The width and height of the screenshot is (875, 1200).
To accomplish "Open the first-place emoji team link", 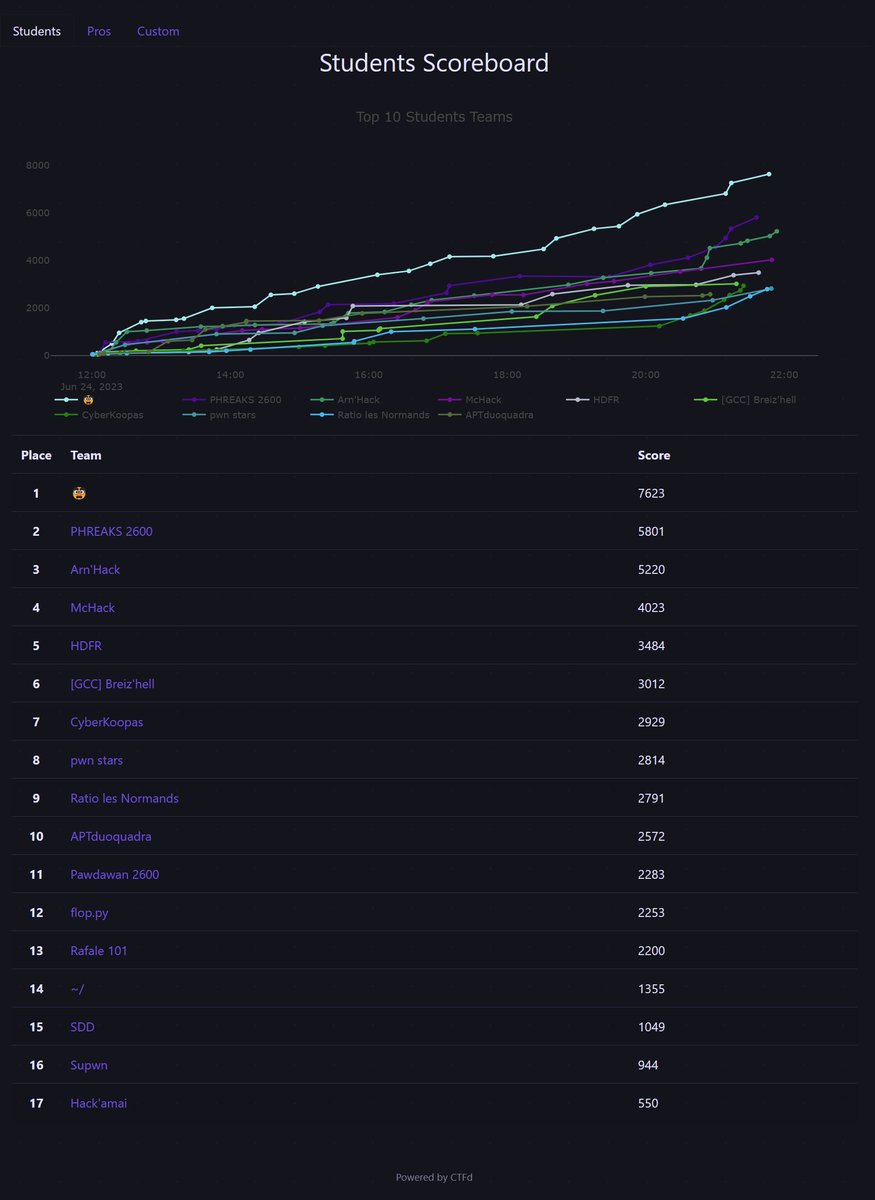I will [78, 493].
